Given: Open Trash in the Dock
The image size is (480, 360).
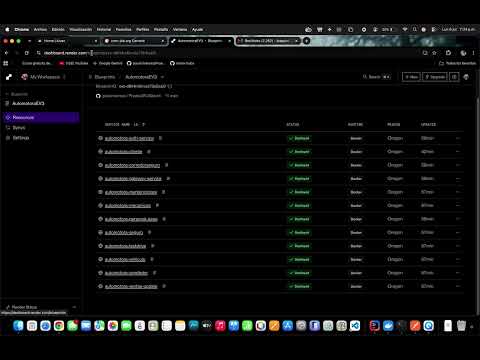Looking at the screenshot, I should pyautogui.click(x=461, y=326).
